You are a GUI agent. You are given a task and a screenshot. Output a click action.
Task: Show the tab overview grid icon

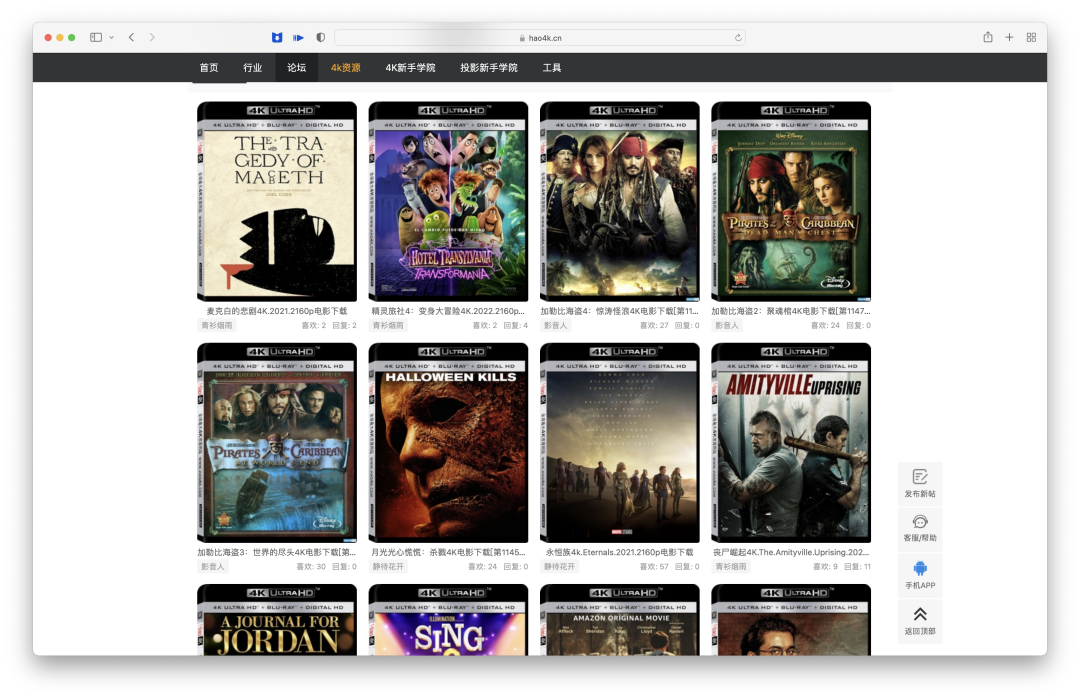1031,37
